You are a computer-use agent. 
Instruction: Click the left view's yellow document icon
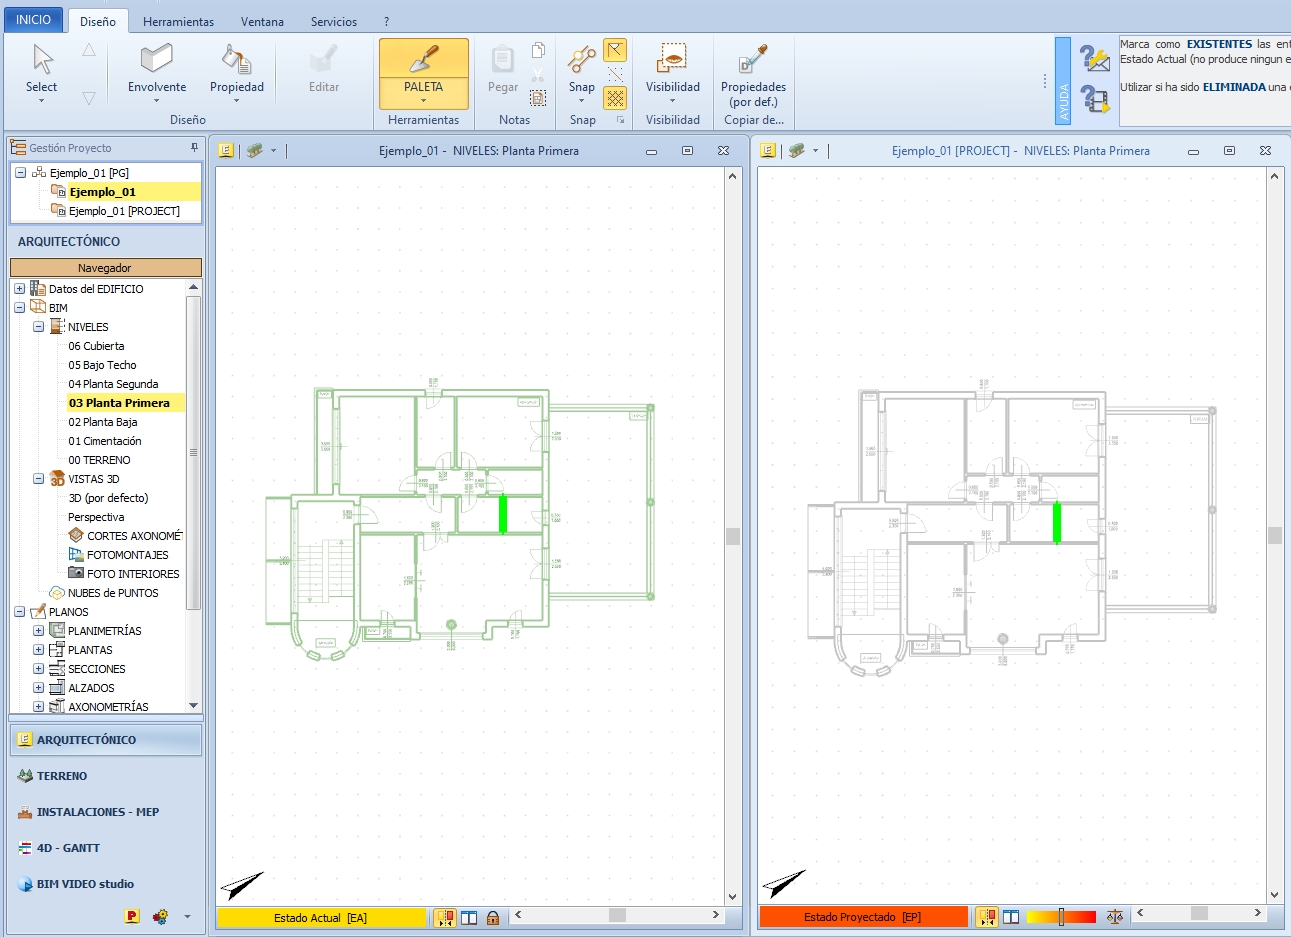226,150
